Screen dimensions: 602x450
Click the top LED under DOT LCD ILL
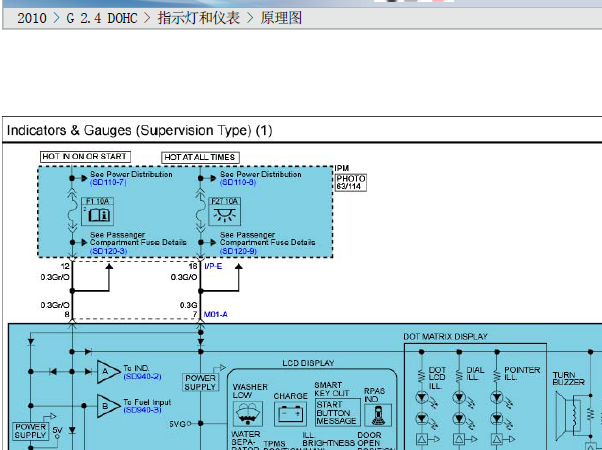422,397
